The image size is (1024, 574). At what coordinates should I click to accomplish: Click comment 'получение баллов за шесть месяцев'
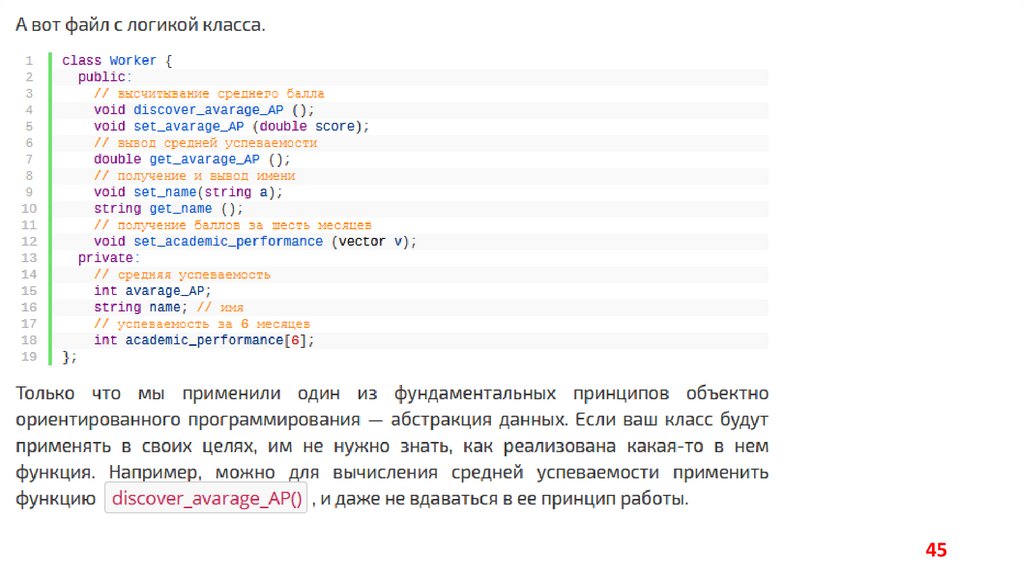tap(232, 225)
